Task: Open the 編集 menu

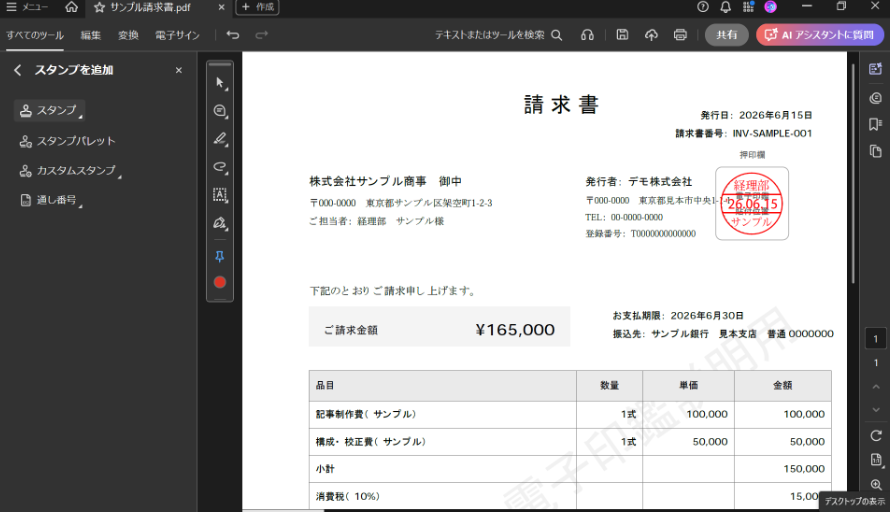Action: point(90,35)
